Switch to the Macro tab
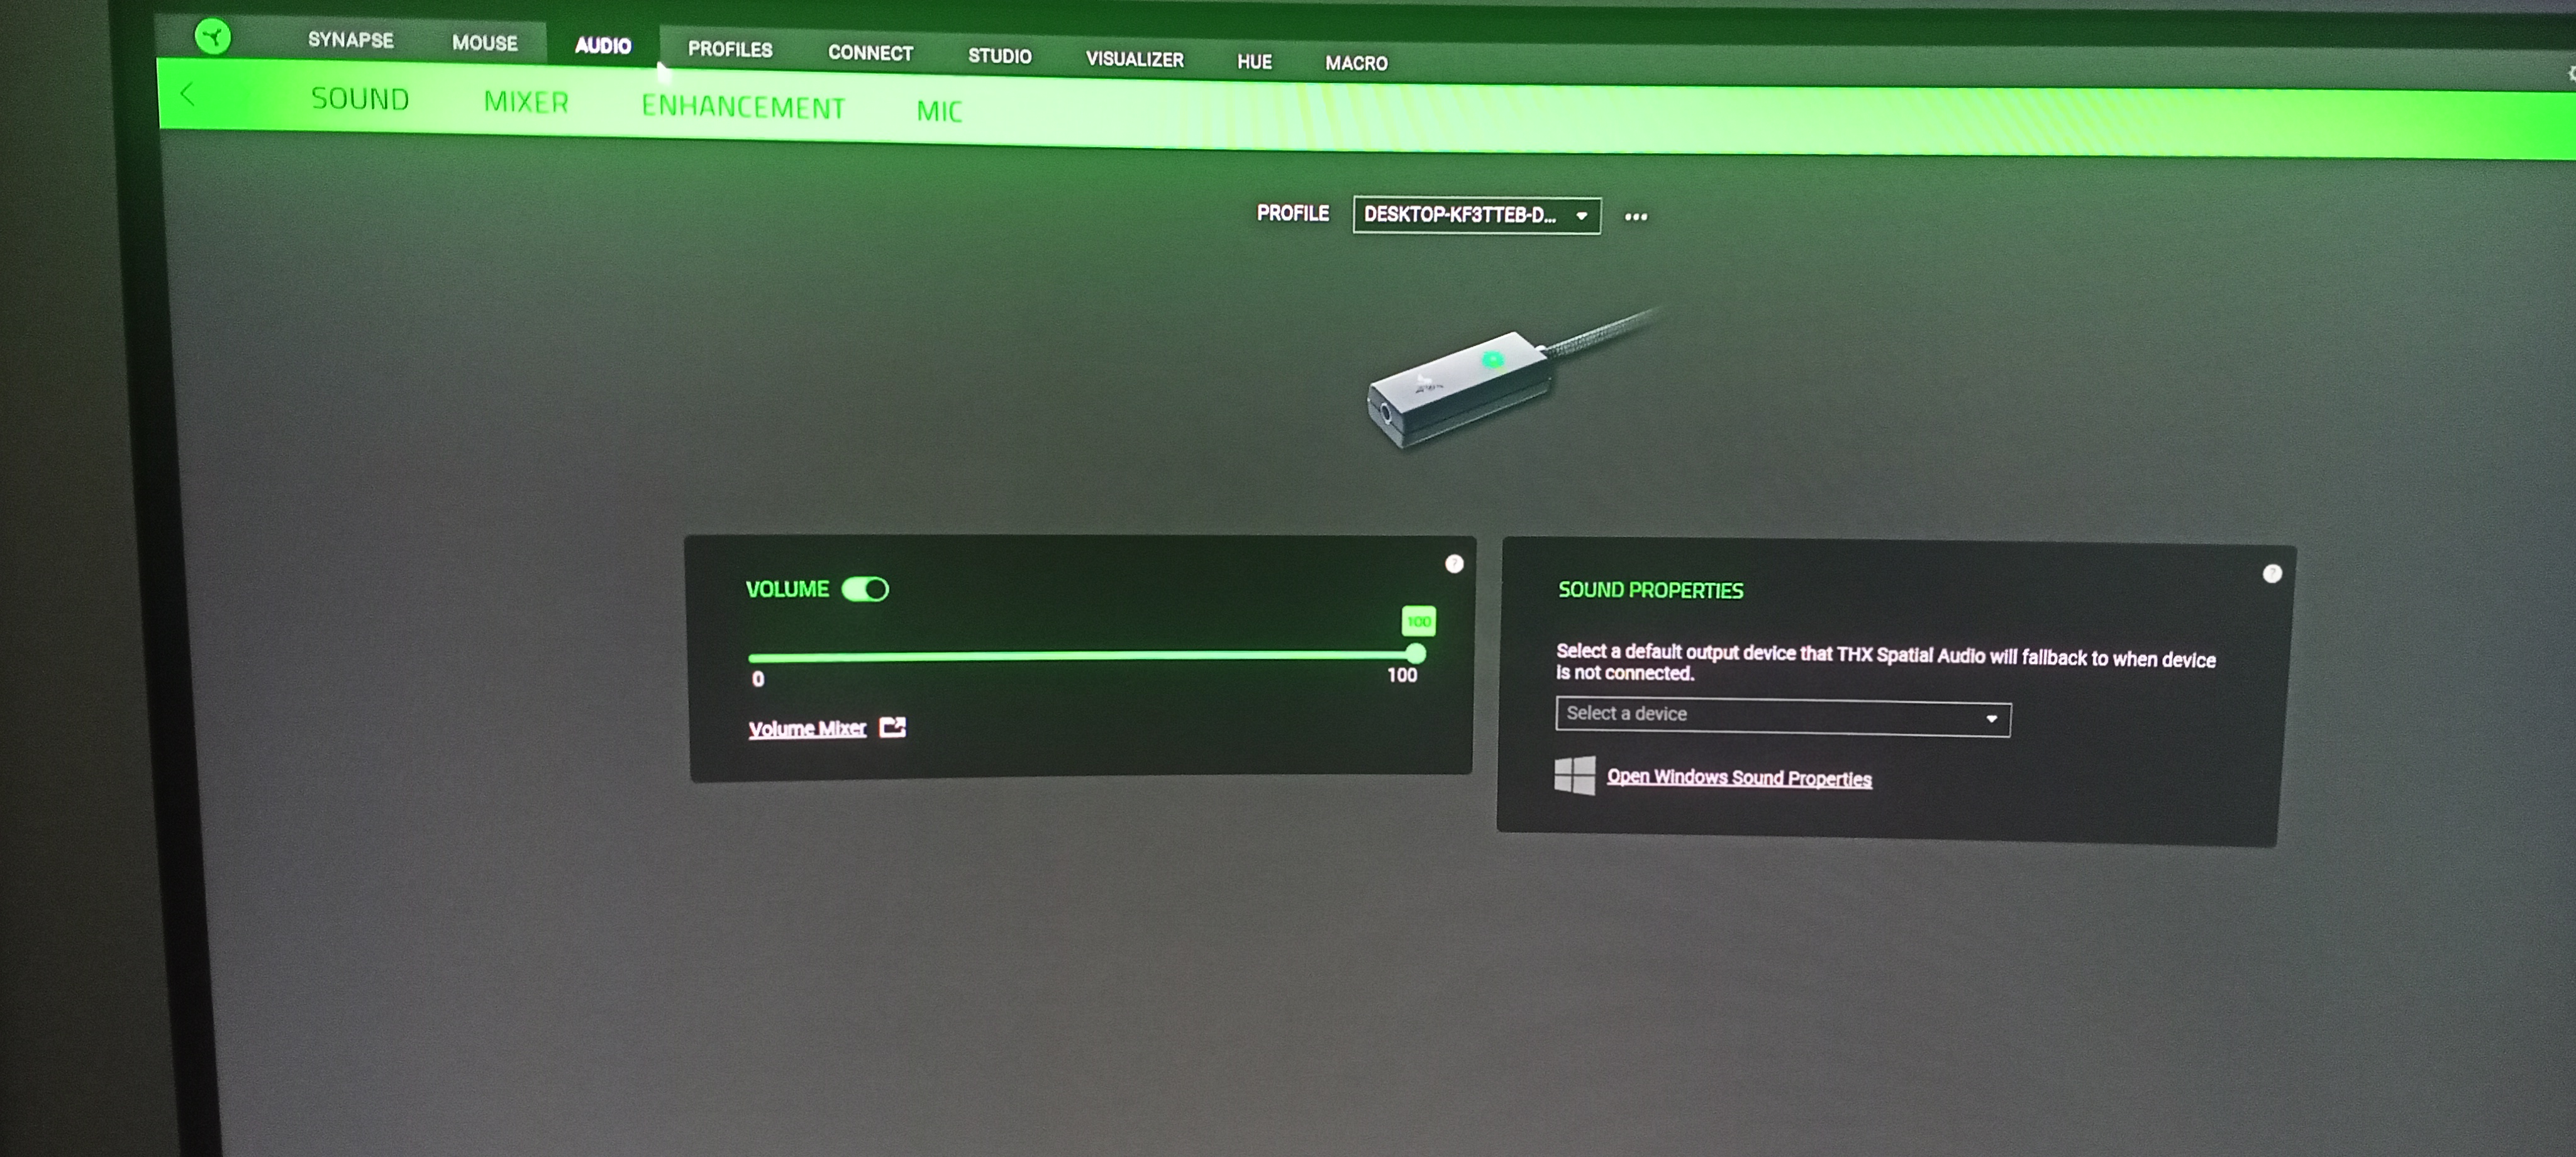Screen dimensions: 2576x1157 pos(1356,63)
